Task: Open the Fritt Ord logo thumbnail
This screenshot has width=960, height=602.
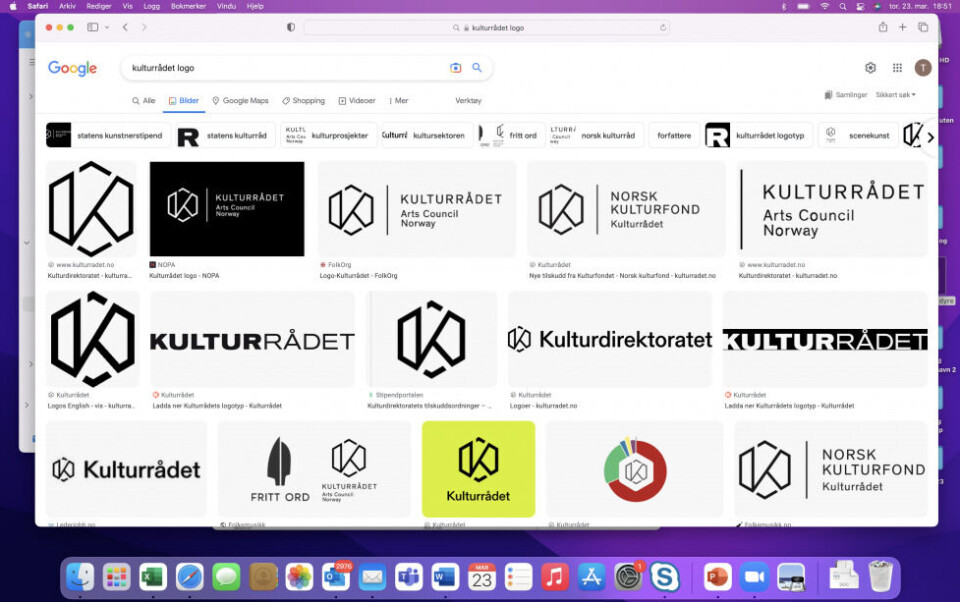Action: (313, 469)
